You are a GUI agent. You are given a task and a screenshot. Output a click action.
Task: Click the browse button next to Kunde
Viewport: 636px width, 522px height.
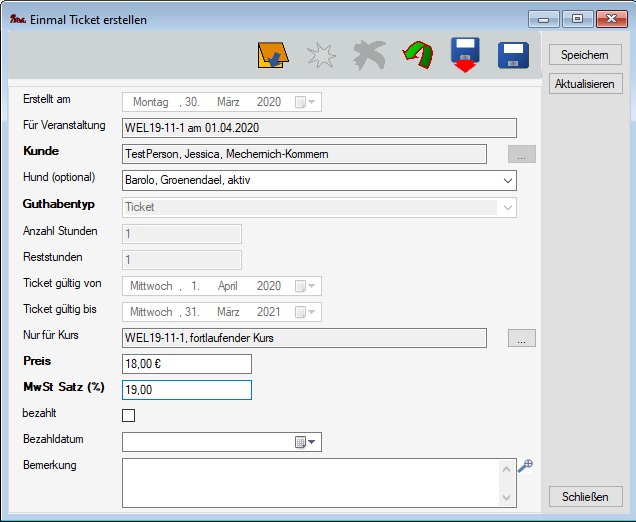click(x=522, y=154)
